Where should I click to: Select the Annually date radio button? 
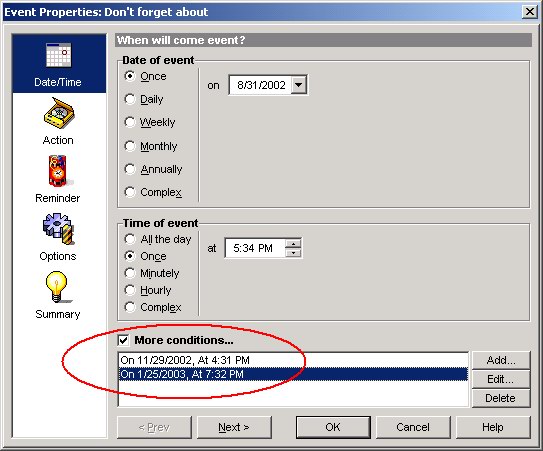pos(130,169)
